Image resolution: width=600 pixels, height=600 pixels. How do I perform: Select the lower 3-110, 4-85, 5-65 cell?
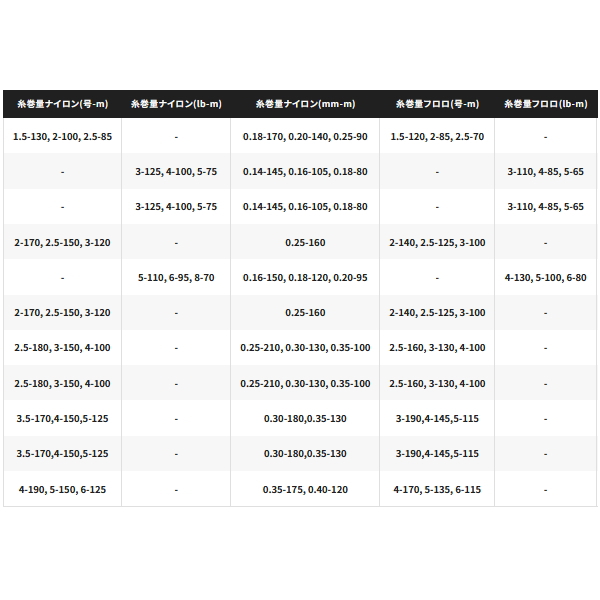pos(545,206)
